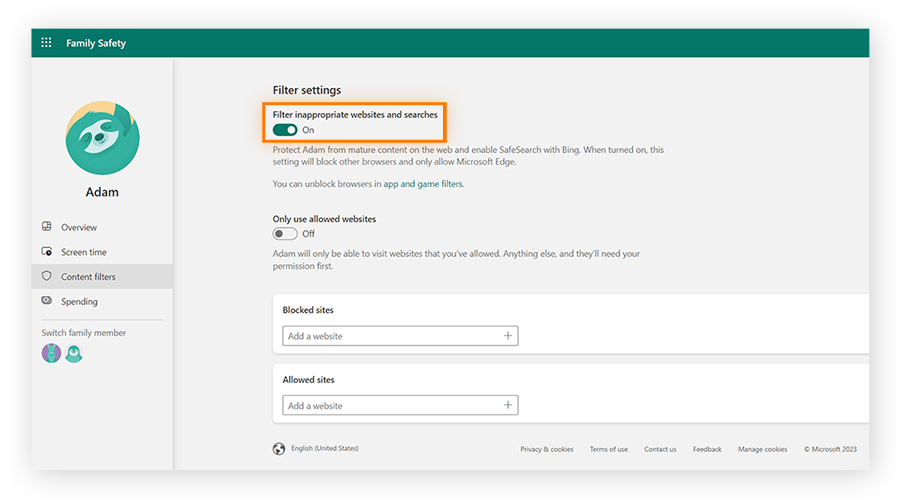Image resolution: width=900 pixels, height=504 pixels.
Task: Click the Adam name label
Action: (x=102, y=192)
